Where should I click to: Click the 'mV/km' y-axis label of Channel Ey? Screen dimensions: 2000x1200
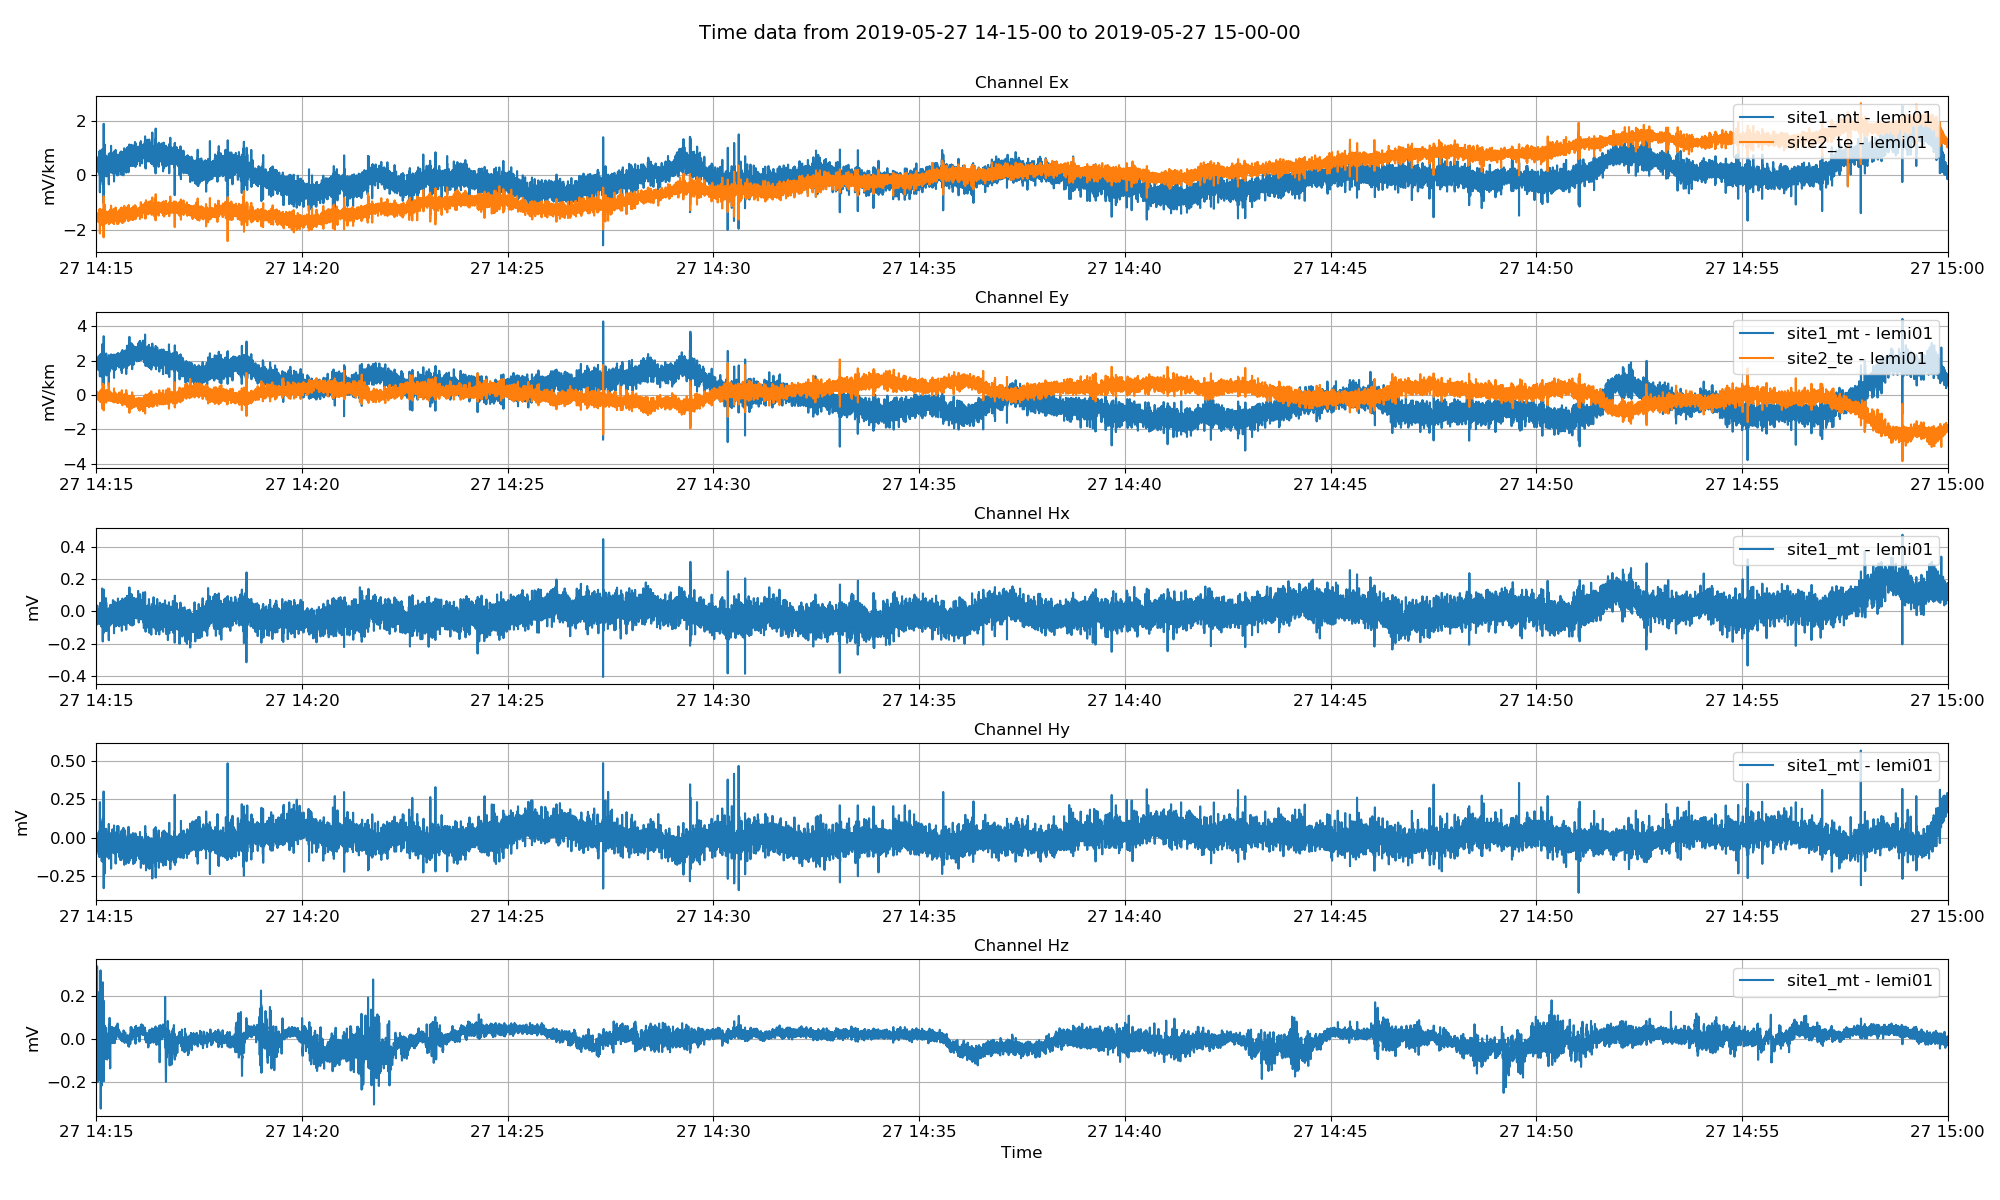(x=49, y=390)
